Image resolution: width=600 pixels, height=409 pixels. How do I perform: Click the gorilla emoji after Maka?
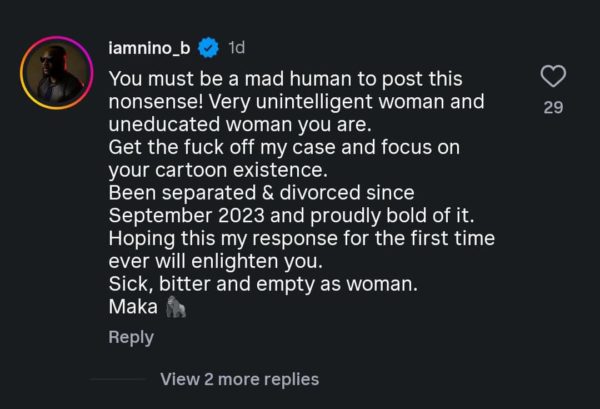point(176,308)
